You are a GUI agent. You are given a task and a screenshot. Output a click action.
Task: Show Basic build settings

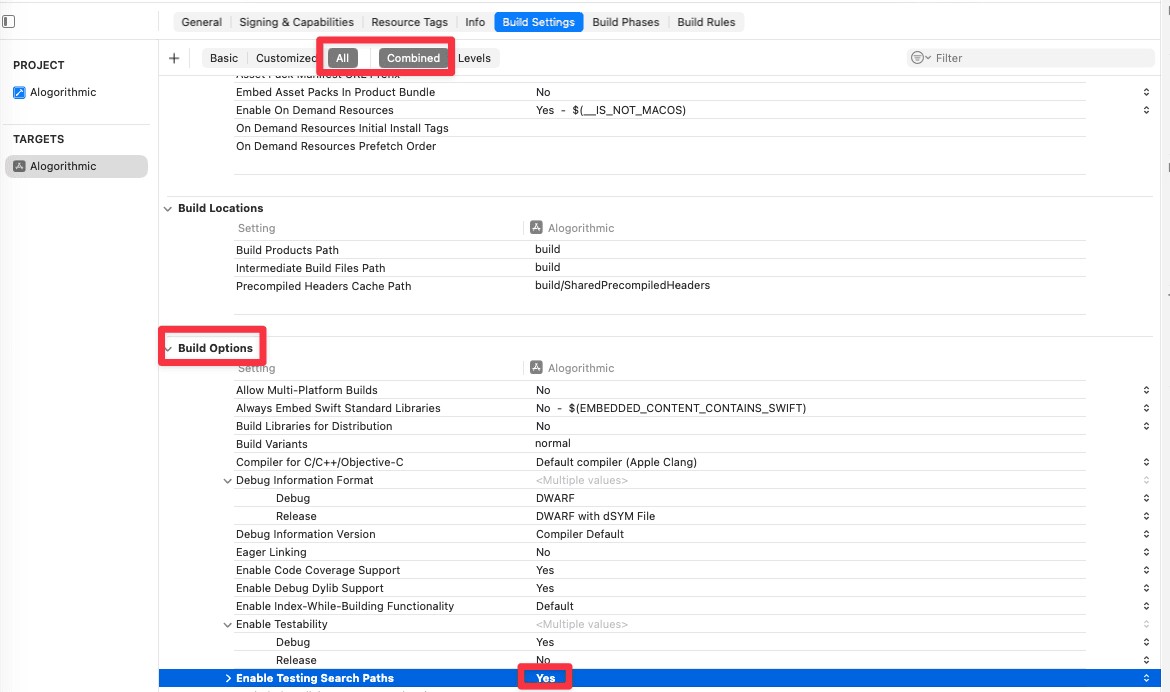[224, 58]
